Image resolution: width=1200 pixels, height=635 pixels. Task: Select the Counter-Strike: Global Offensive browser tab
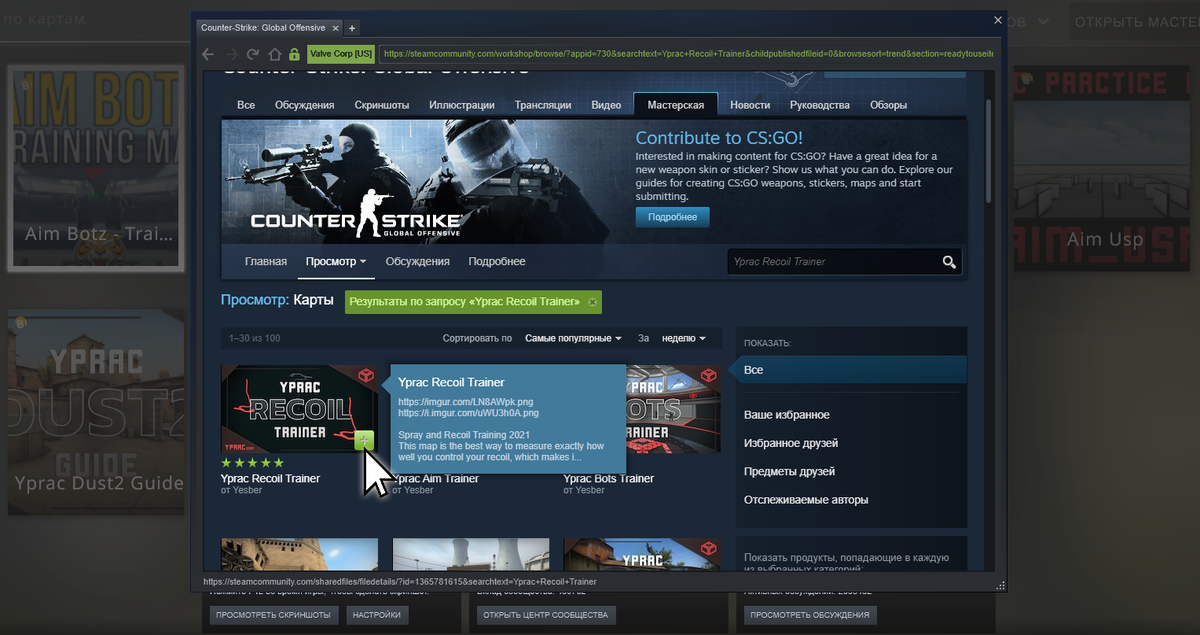tap(262, 28)
